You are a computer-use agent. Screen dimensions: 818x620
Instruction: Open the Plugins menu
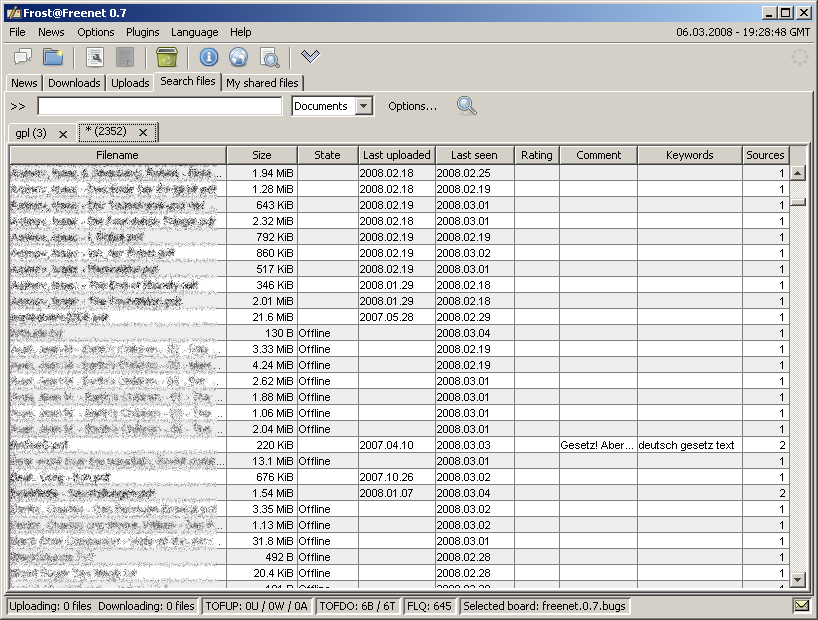pyautogui.click(x=142, y=32)
